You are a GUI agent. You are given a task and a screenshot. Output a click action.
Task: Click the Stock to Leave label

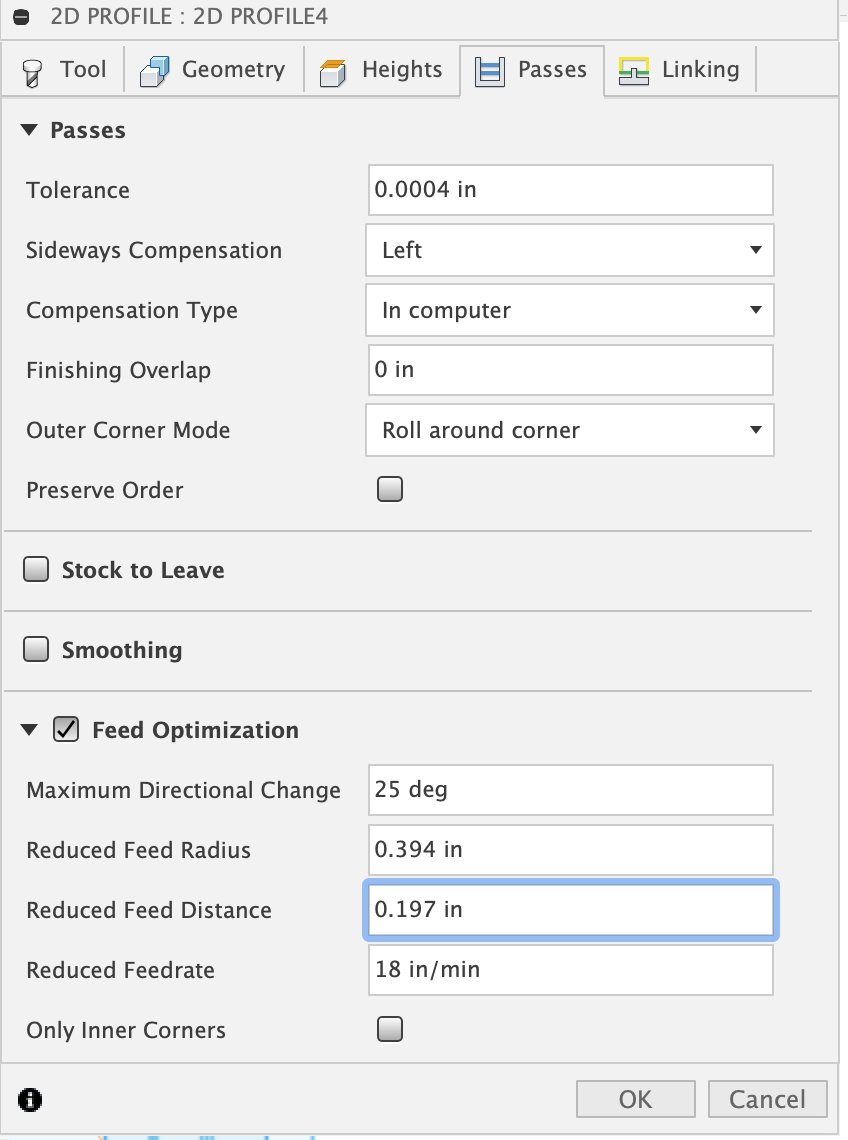click(143, 570)
